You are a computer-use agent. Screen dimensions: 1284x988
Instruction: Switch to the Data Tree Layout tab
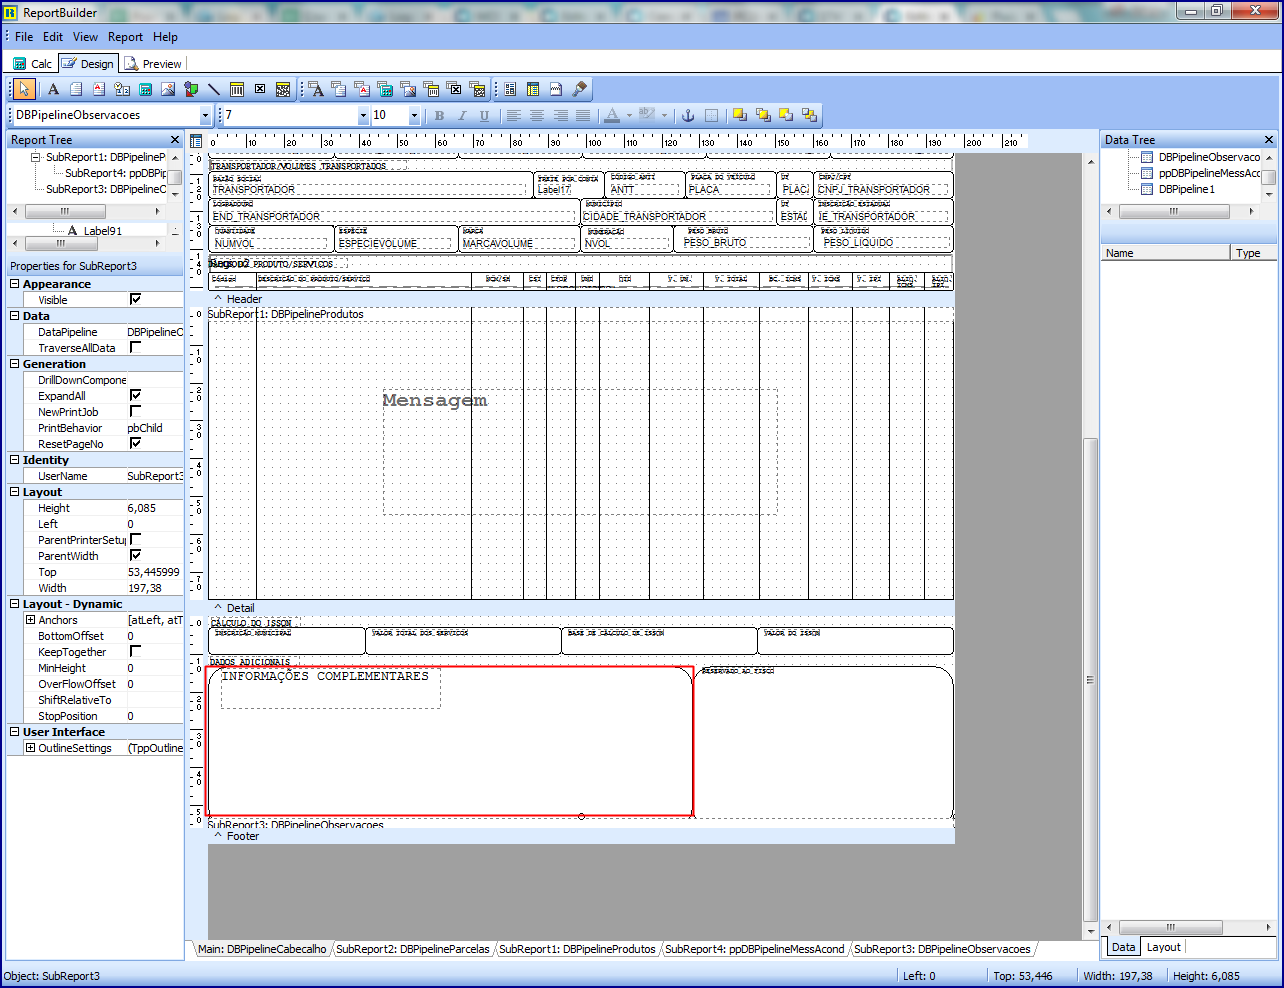(1163, 947)
